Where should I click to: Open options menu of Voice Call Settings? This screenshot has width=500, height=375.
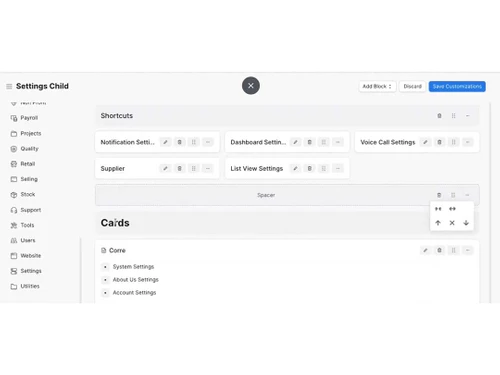468,142
